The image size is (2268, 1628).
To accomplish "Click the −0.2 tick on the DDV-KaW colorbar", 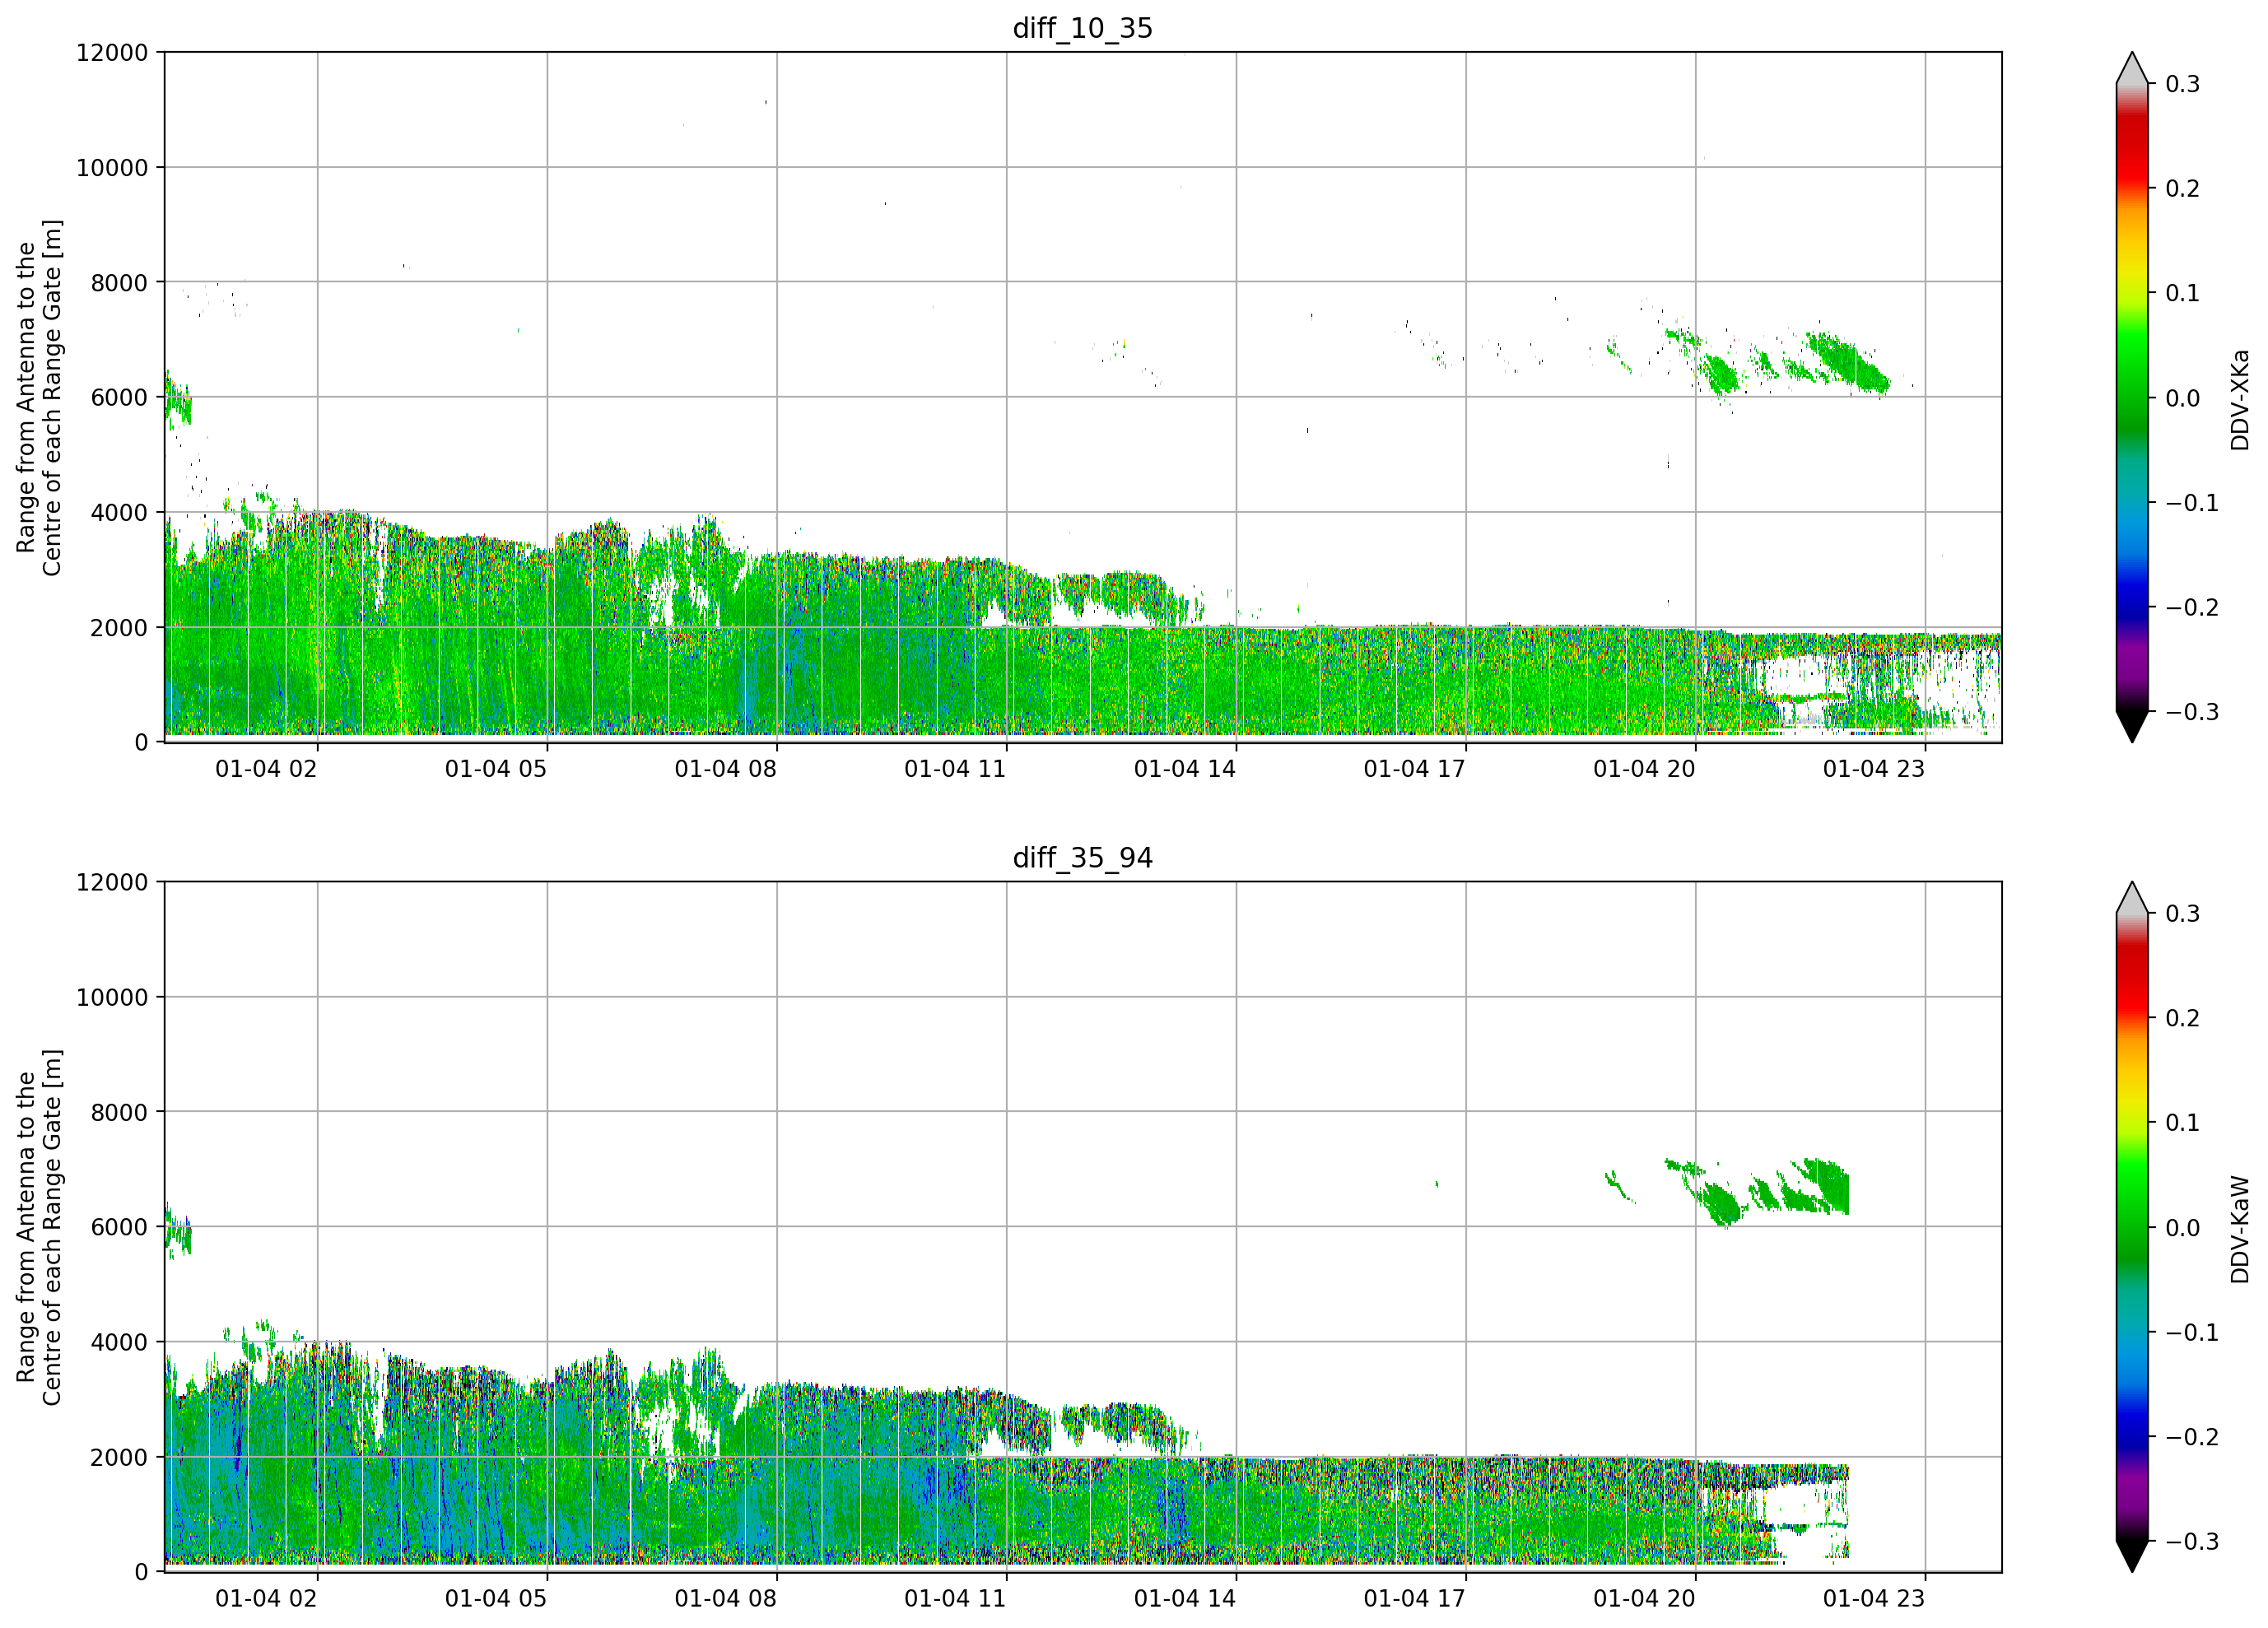I will click(x=2192, y=1438).
